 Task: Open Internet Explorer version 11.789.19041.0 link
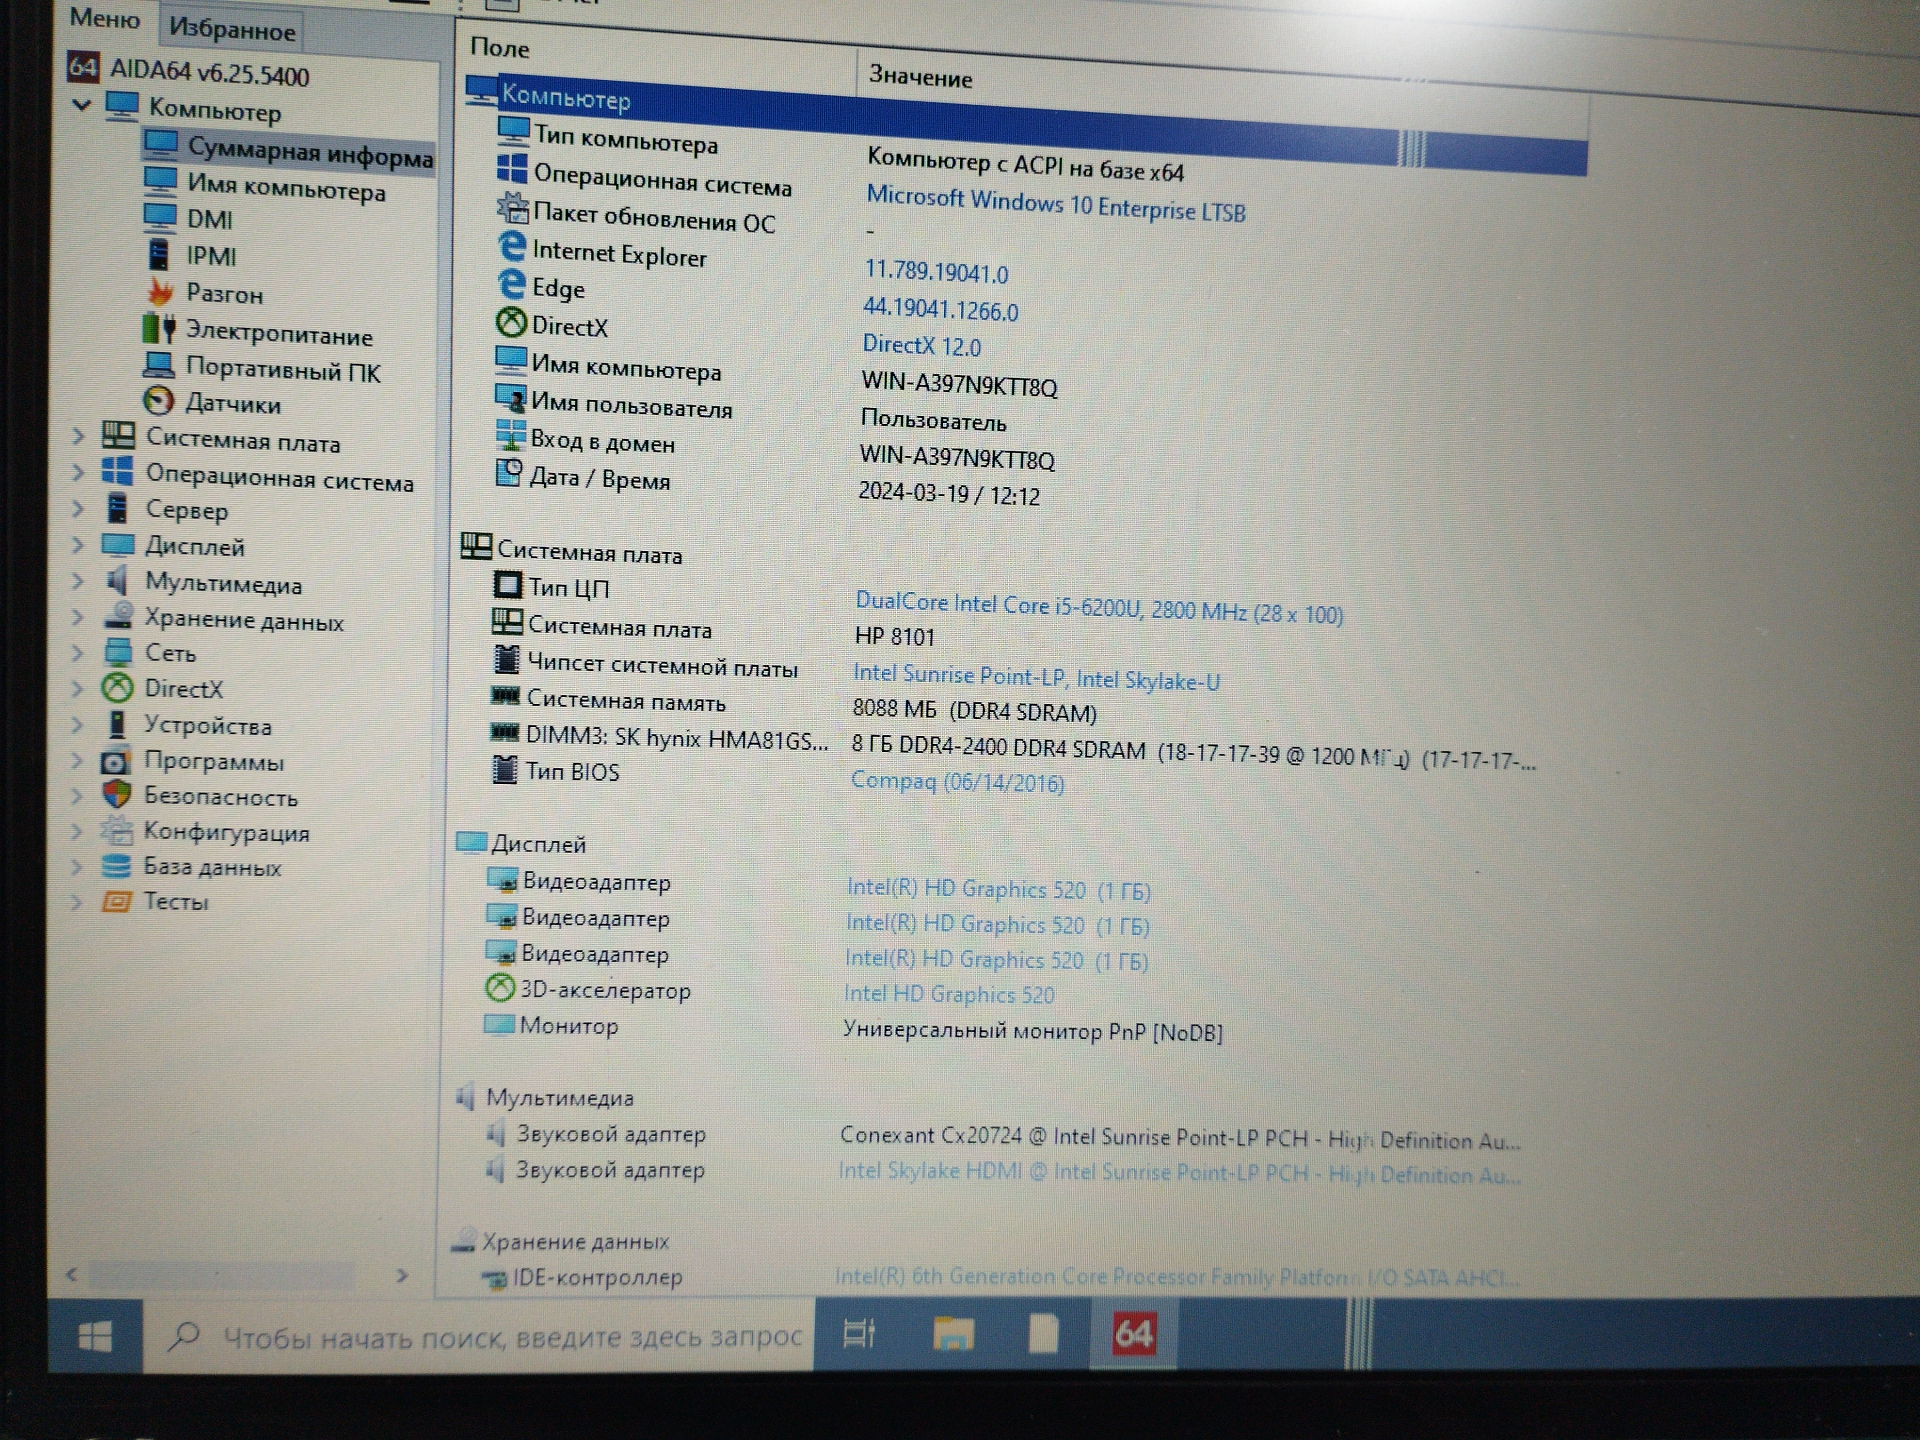point(936,271)
